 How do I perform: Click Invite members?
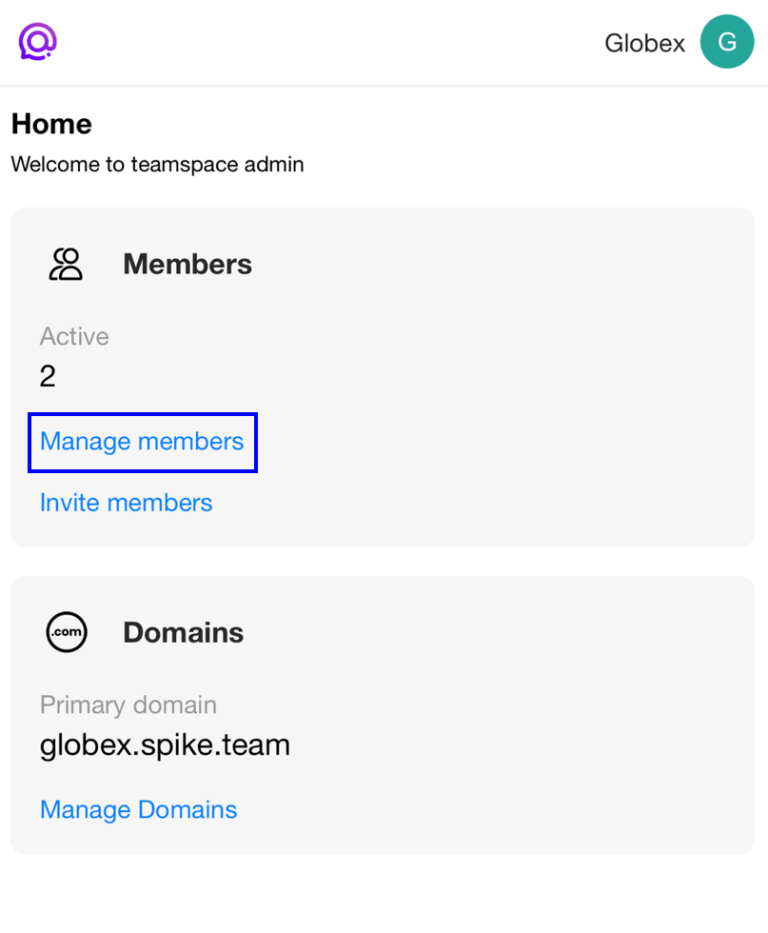pos(126,503)
